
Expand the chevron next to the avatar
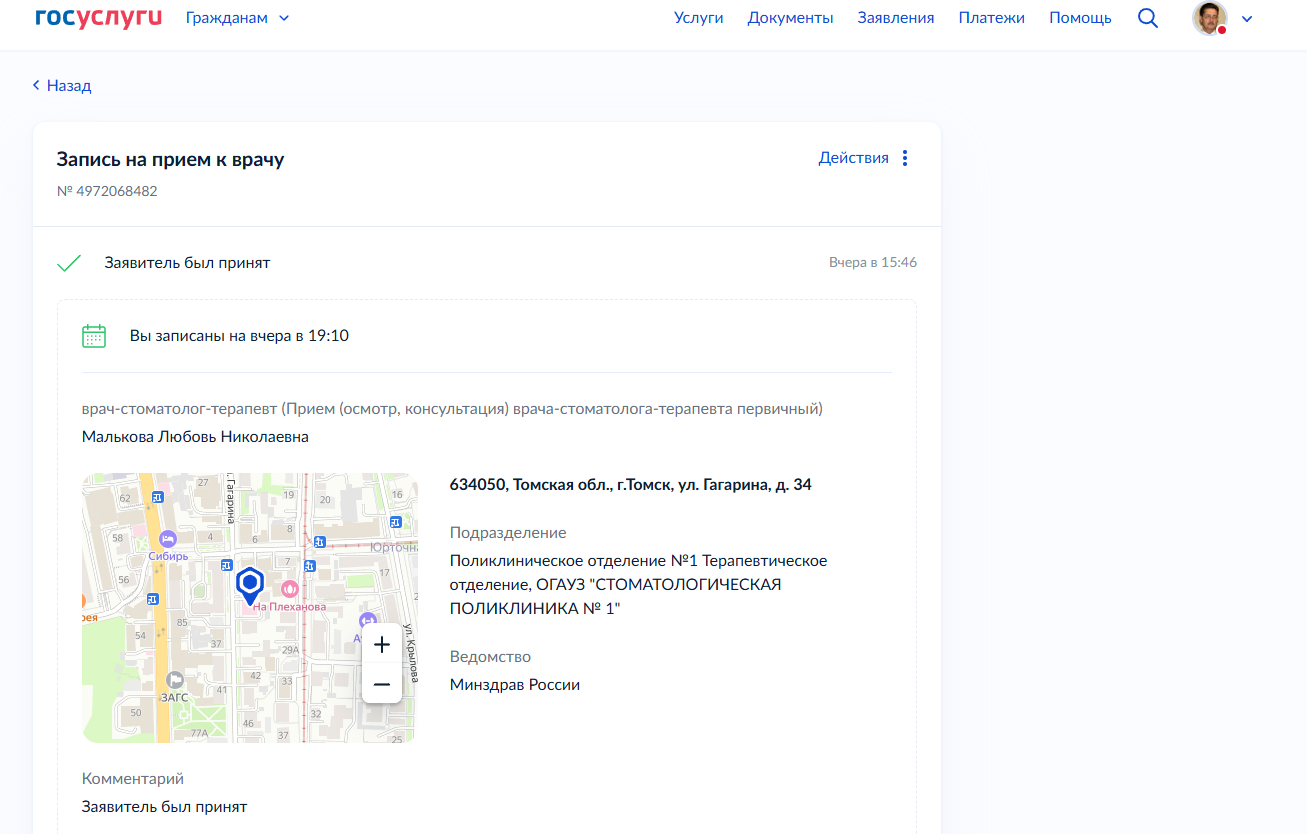click(1247, 18)
